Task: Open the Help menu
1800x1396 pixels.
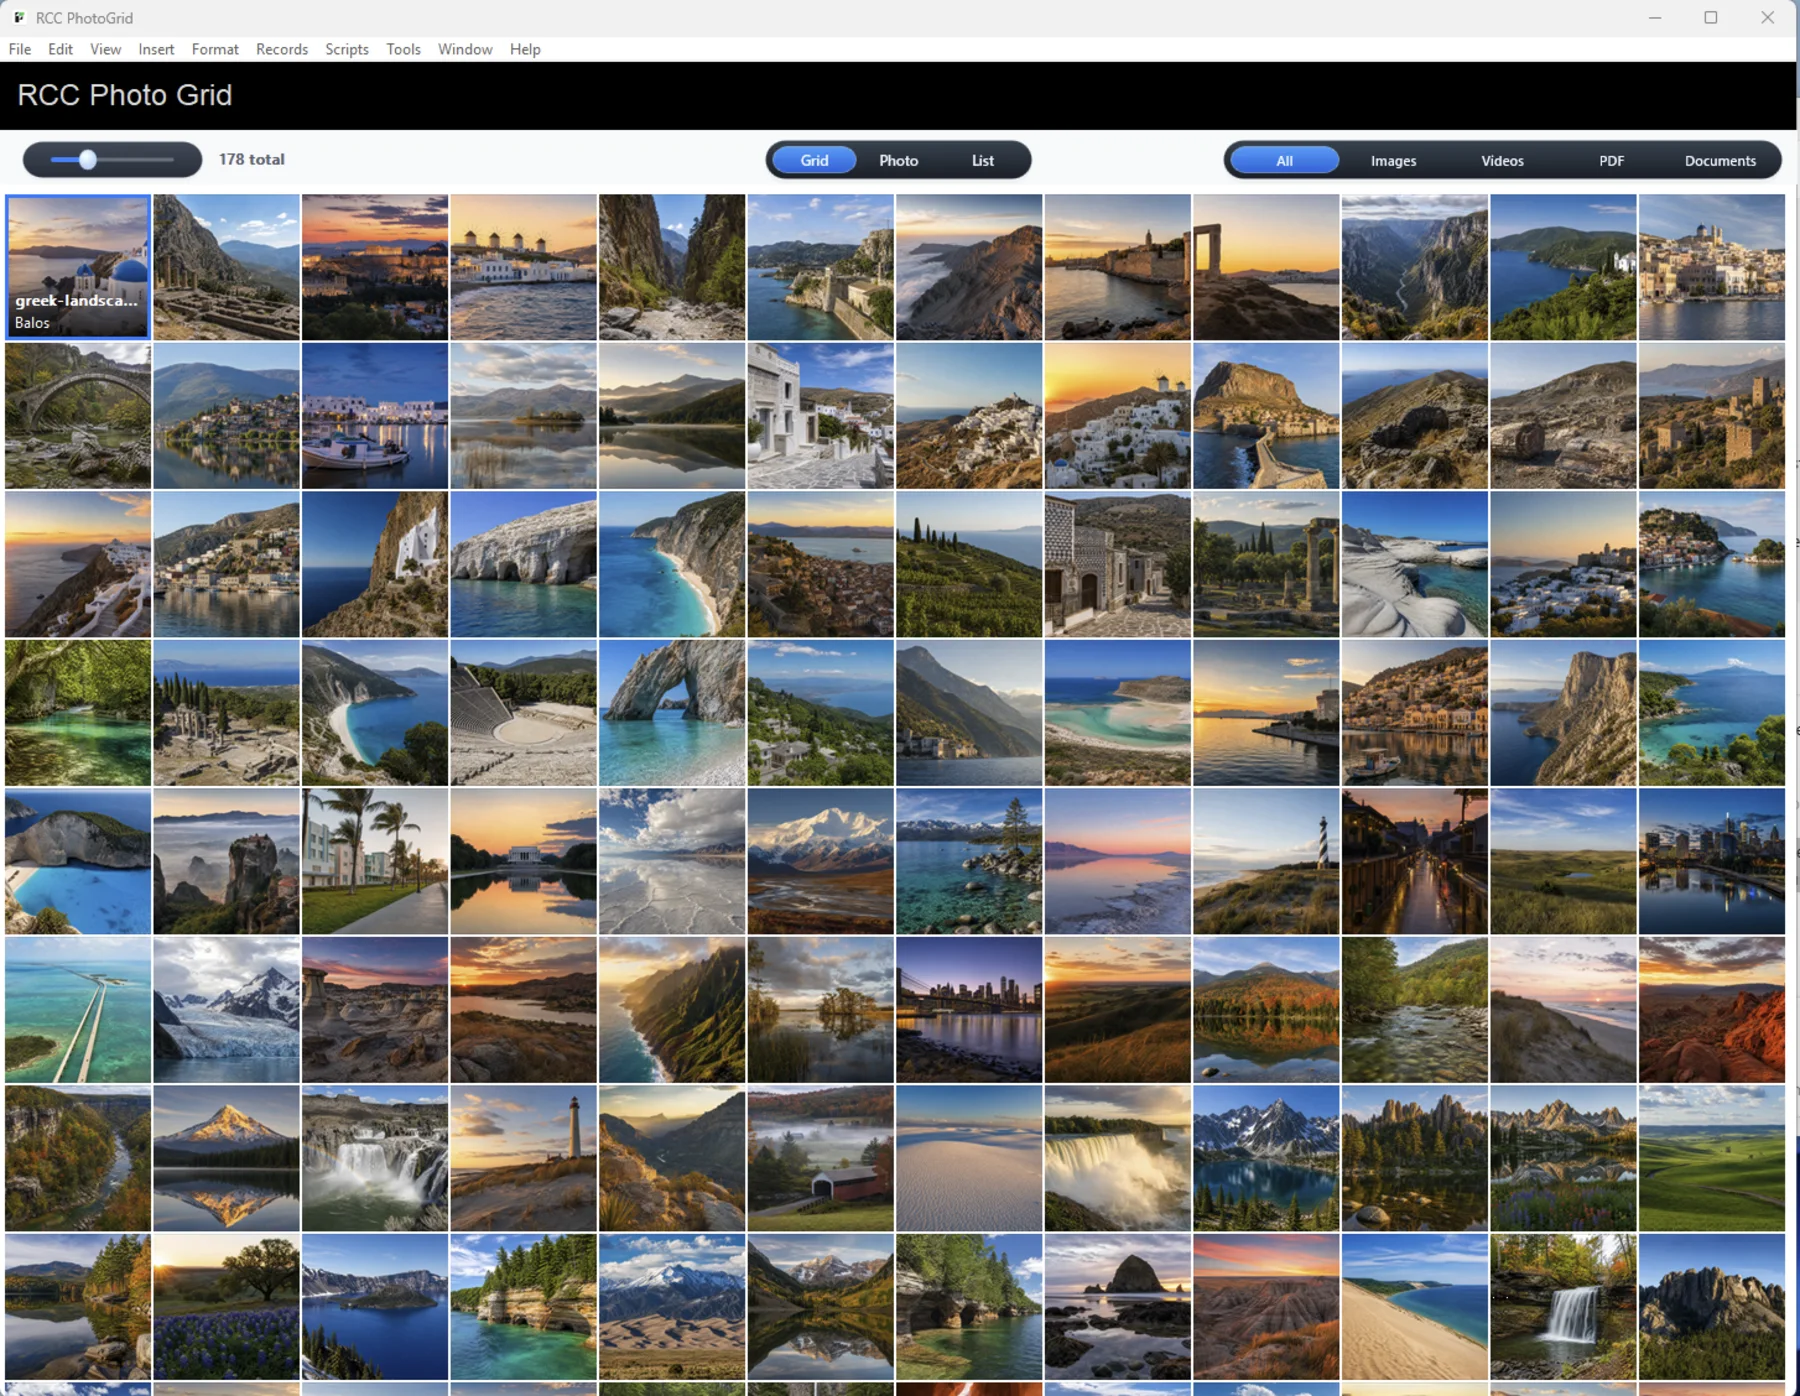Action: click(x=525, y=49)
